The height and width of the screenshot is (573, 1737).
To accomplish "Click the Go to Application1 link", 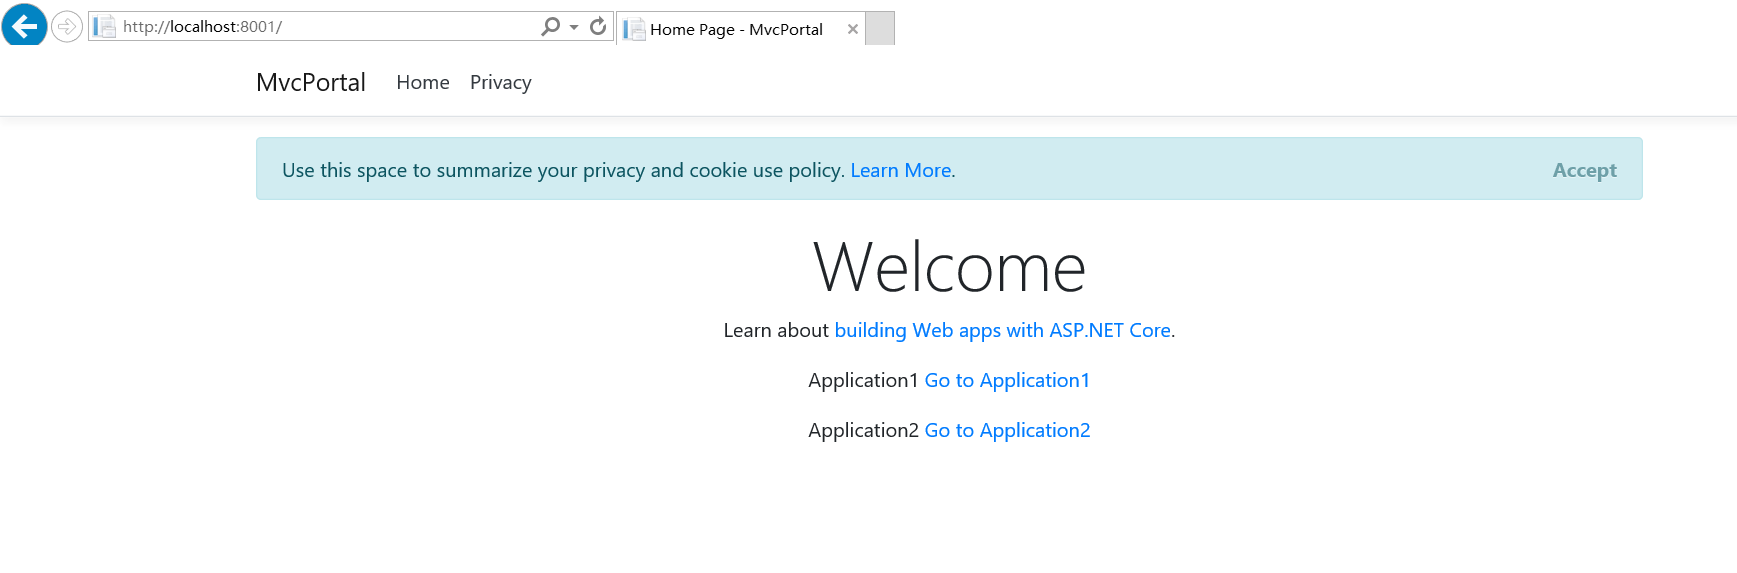I will pos(1007,381).
